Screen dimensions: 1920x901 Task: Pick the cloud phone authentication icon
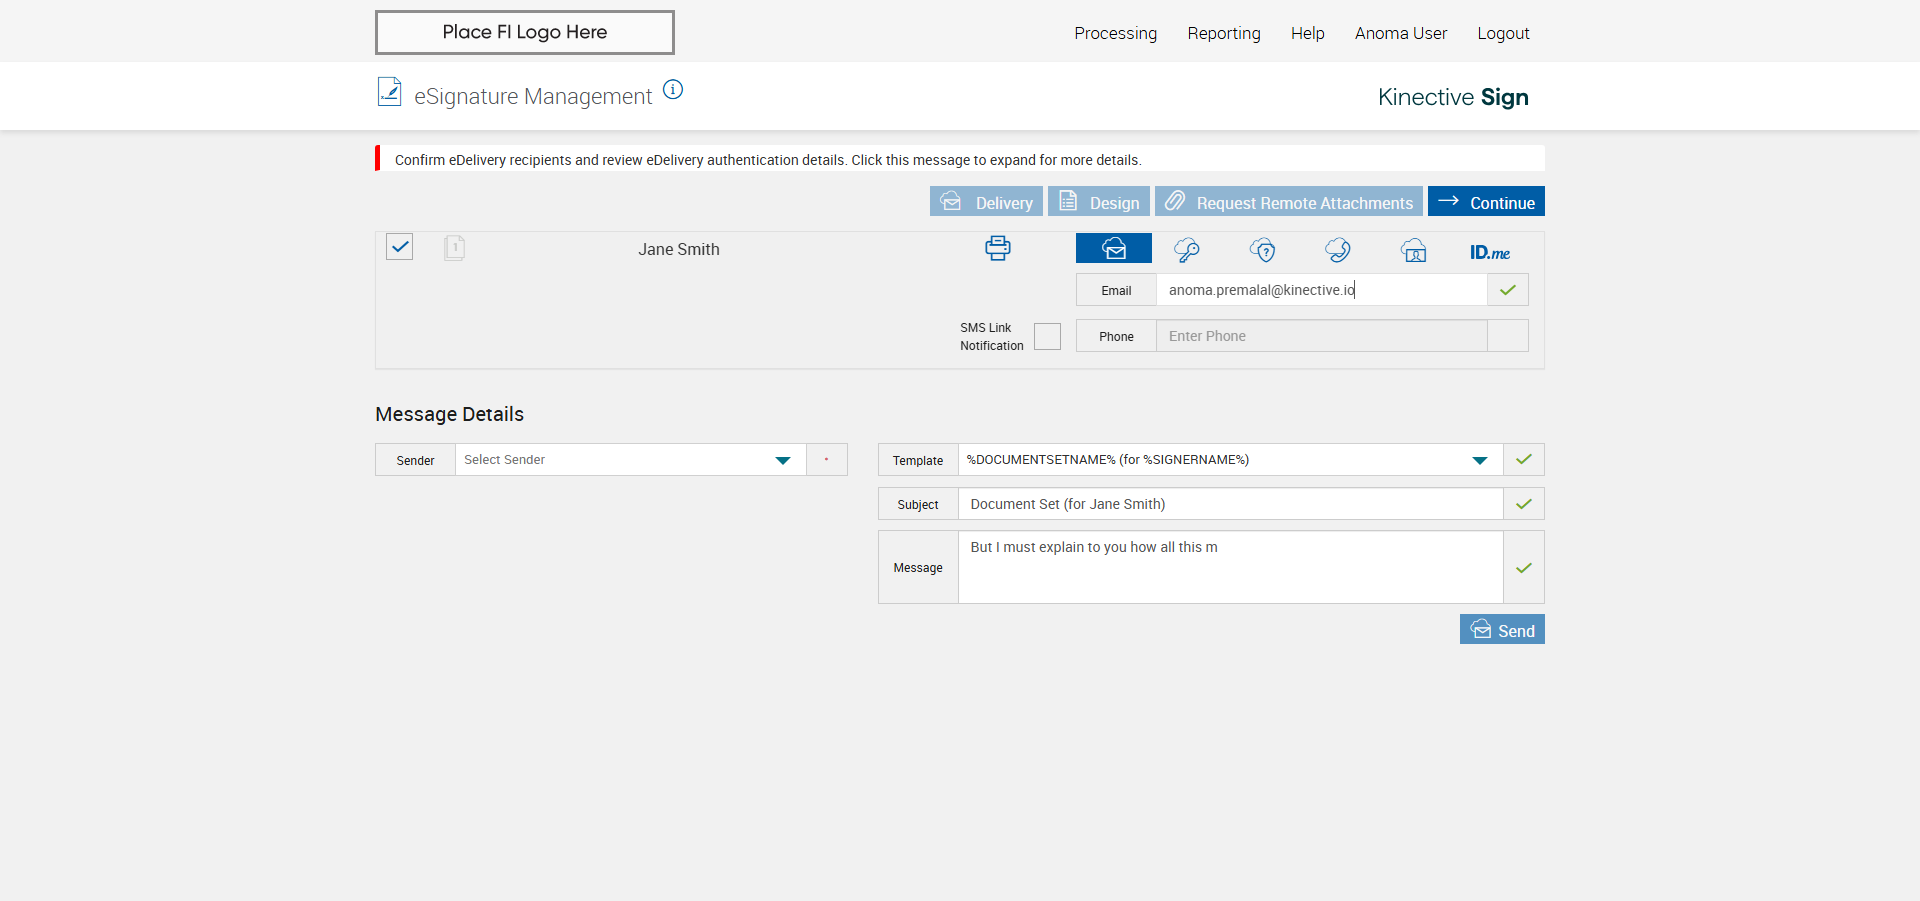click(1338, 250)
